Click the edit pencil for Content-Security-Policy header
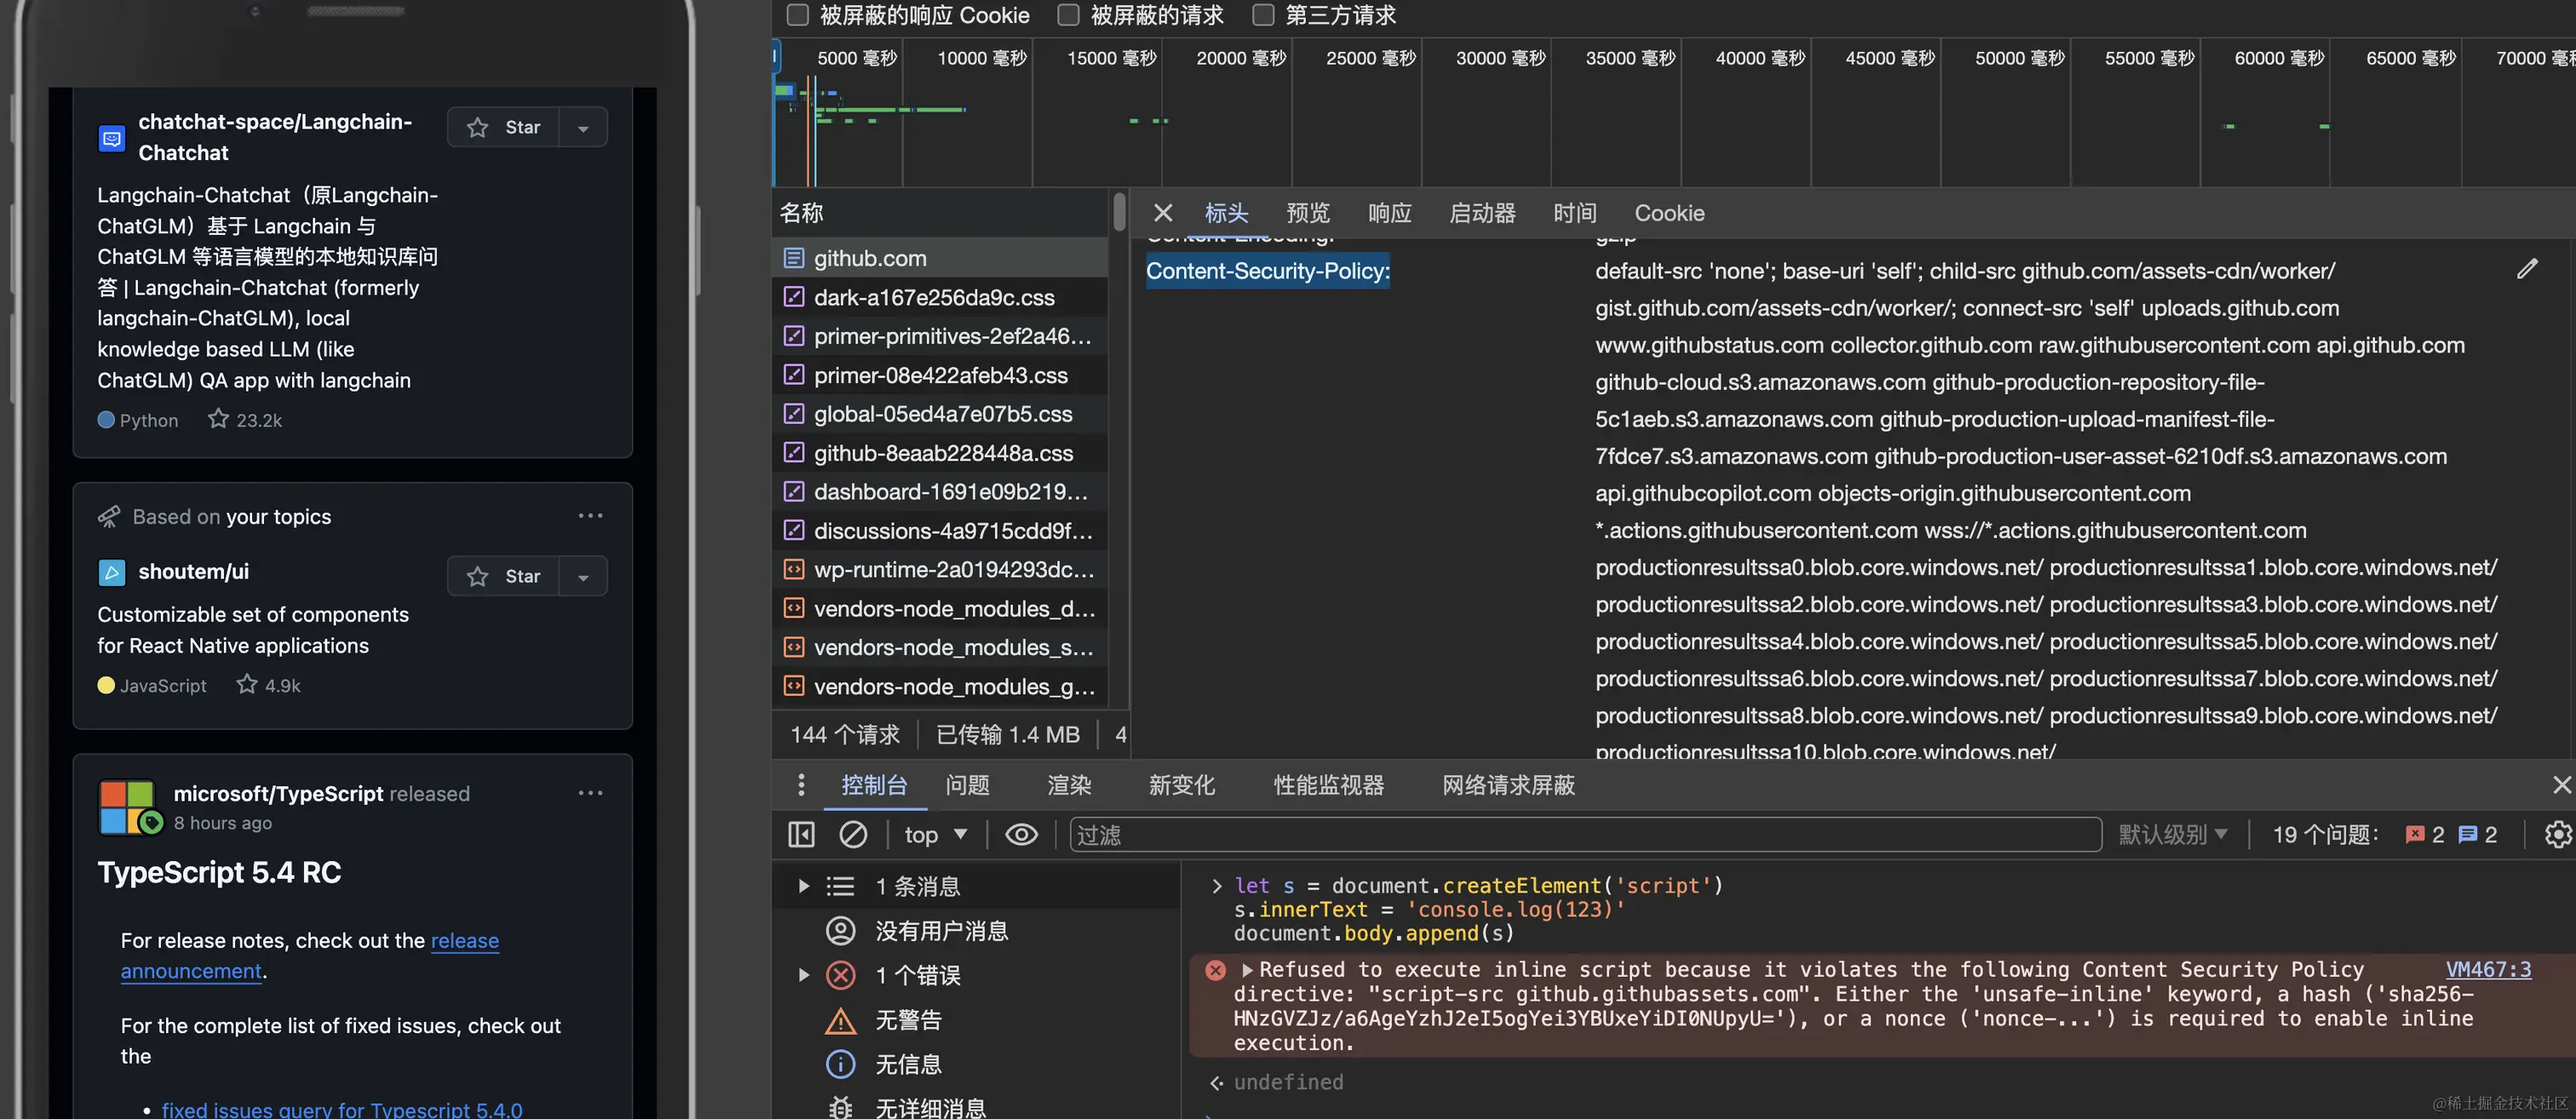 pyautogui.click(x=2527, y=269)
